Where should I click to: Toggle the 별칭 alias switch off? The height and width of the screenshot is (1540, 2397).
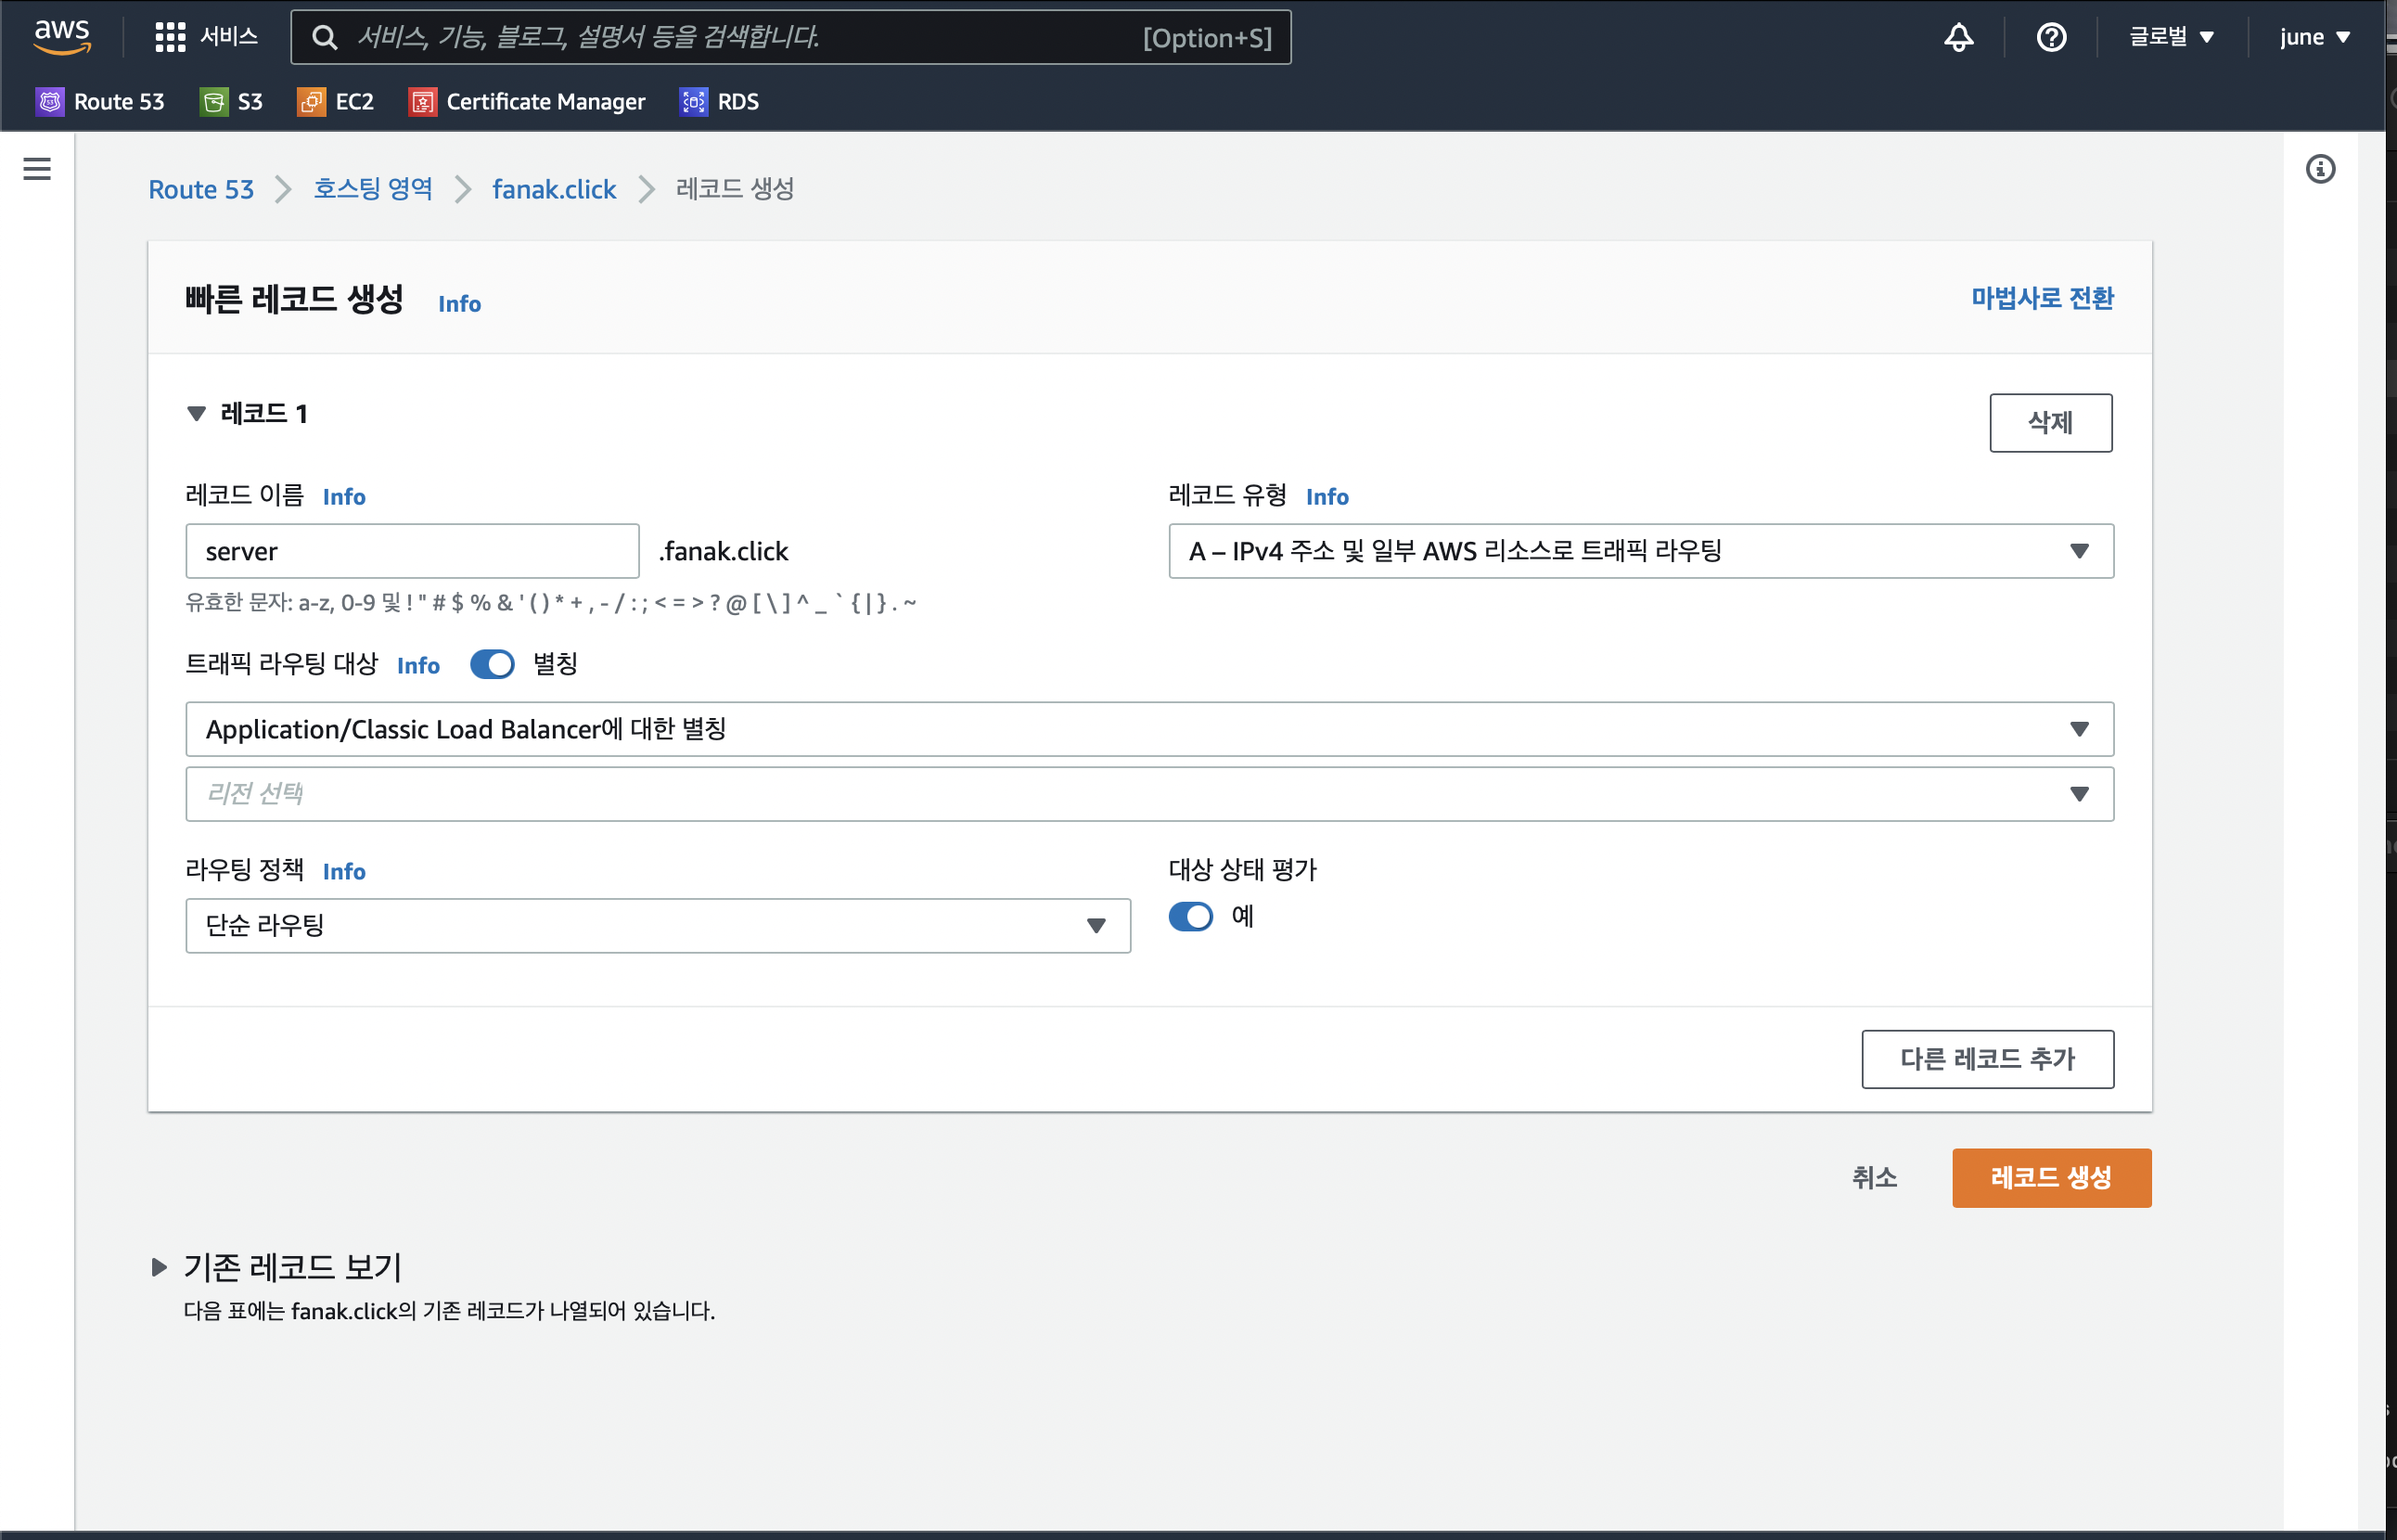[492, 664]
